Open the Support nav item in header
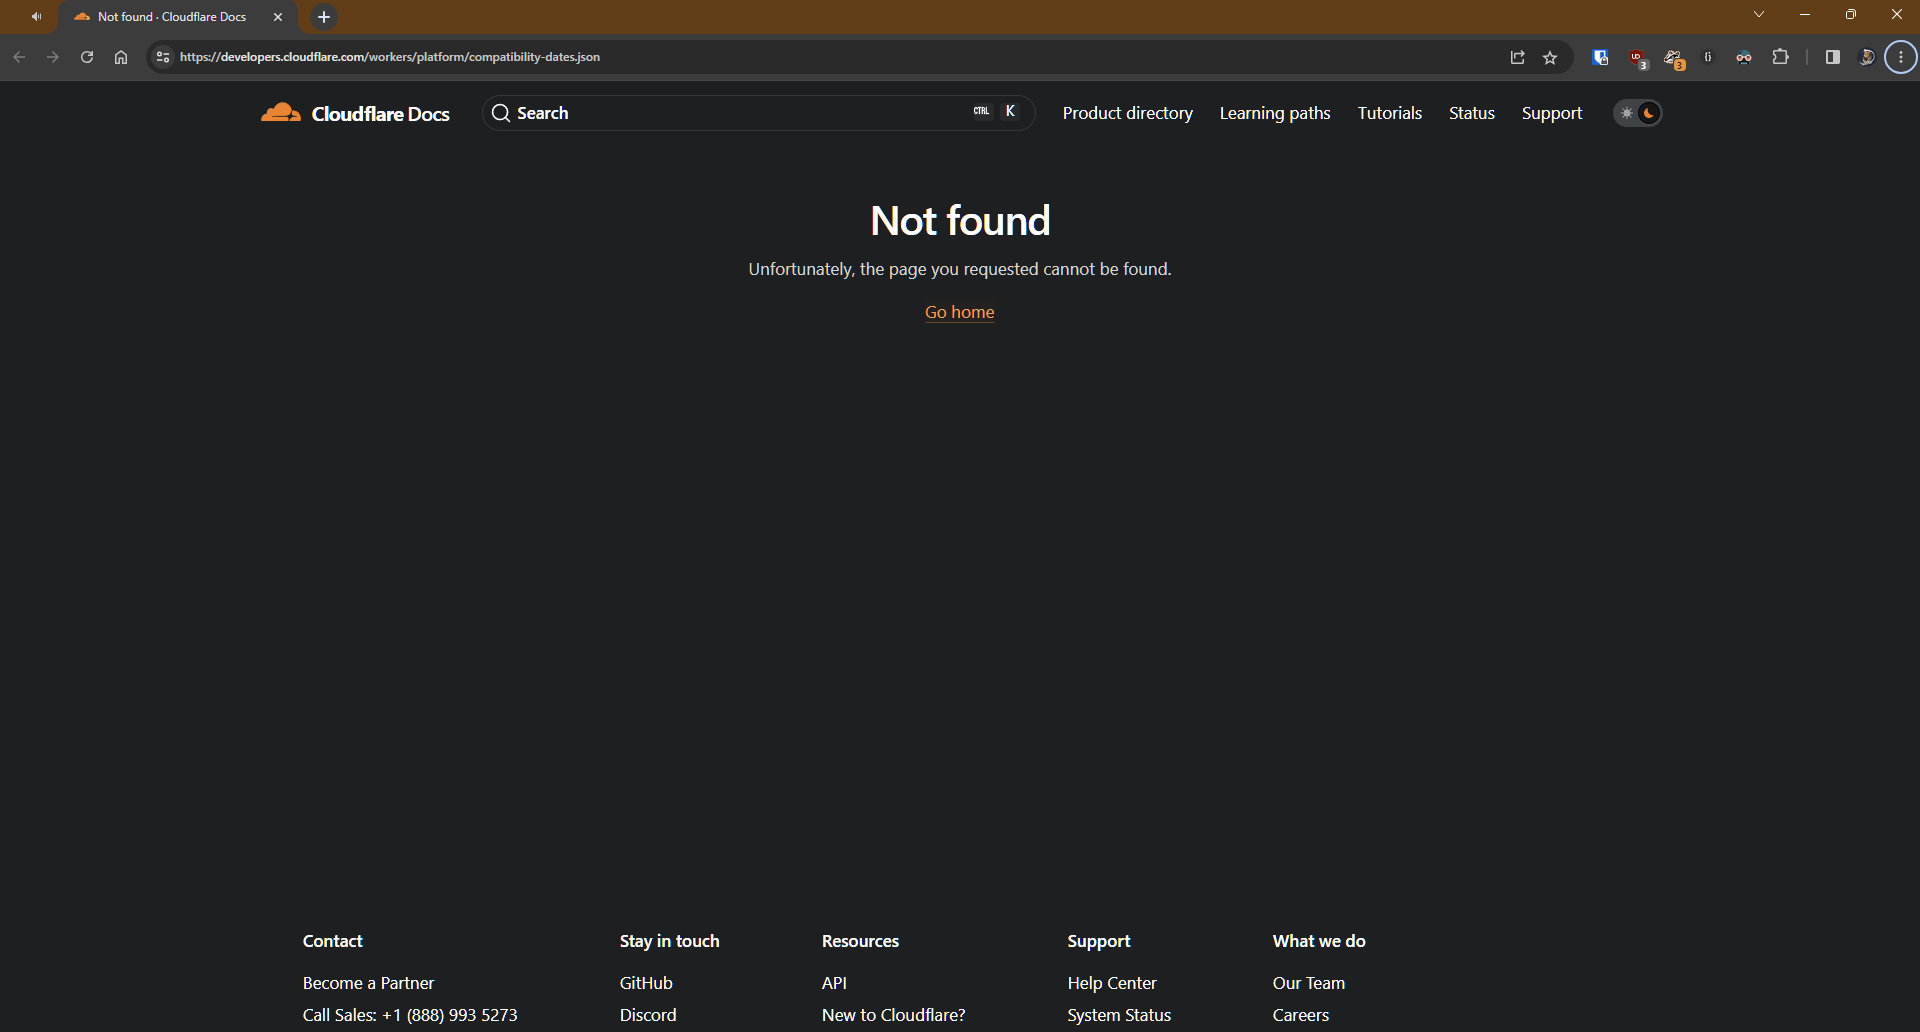 [x=1552, y=113]
